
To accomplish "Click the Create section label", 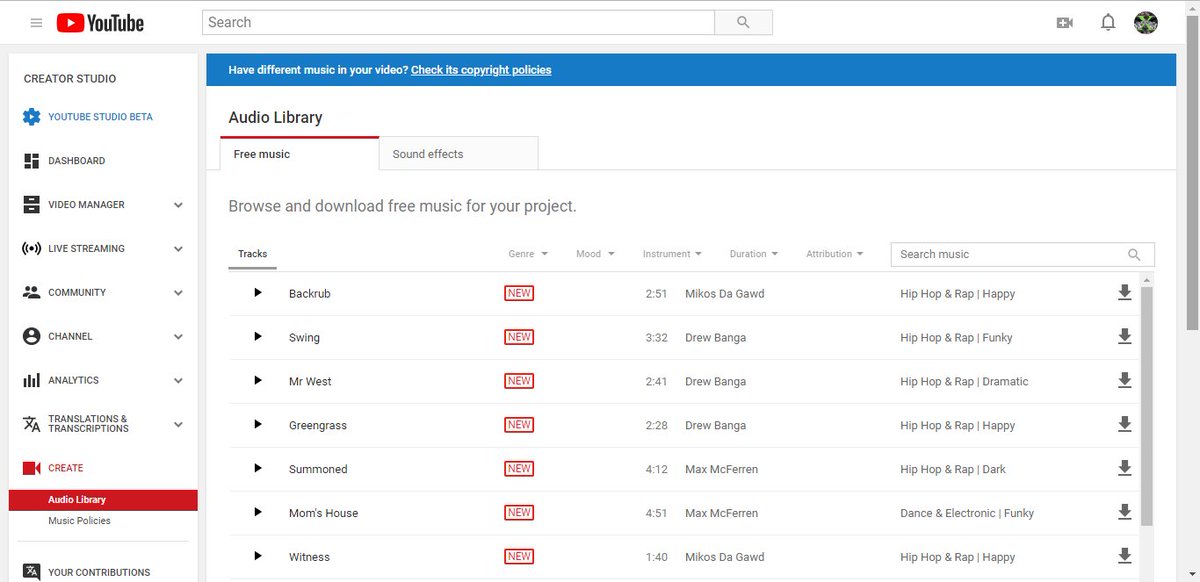I will 66,468.
